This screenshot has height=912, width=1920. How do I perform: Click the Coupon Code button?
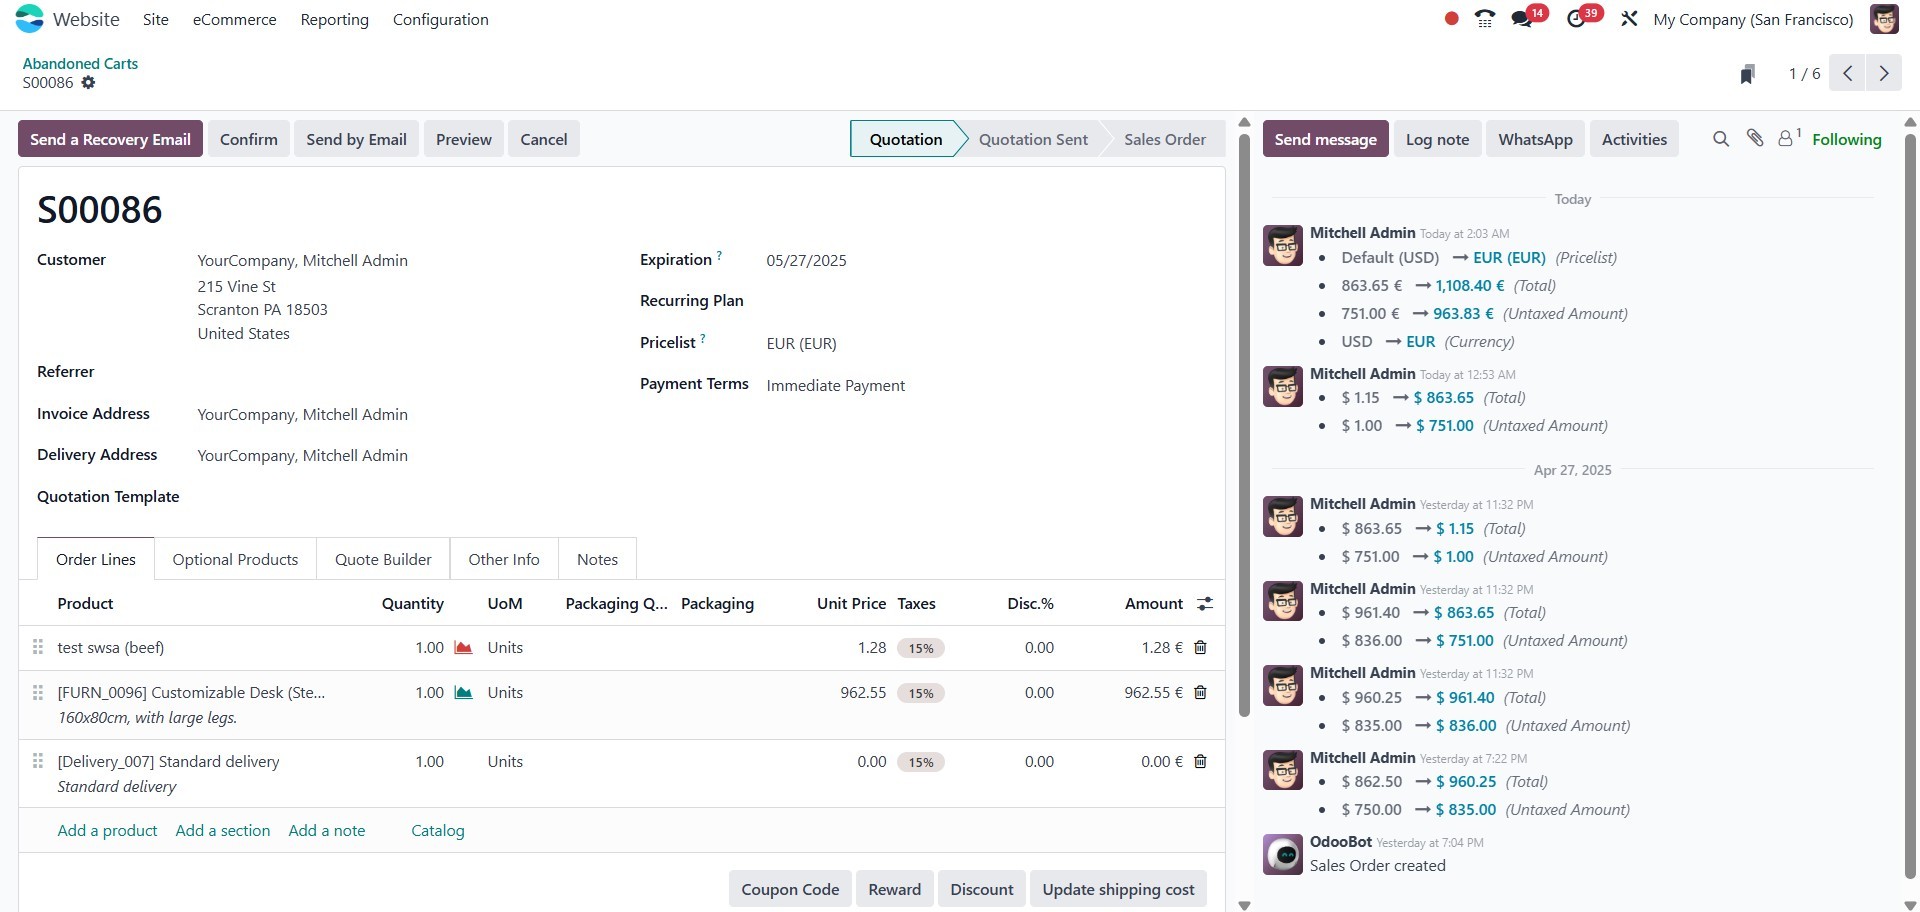point(790,889)
